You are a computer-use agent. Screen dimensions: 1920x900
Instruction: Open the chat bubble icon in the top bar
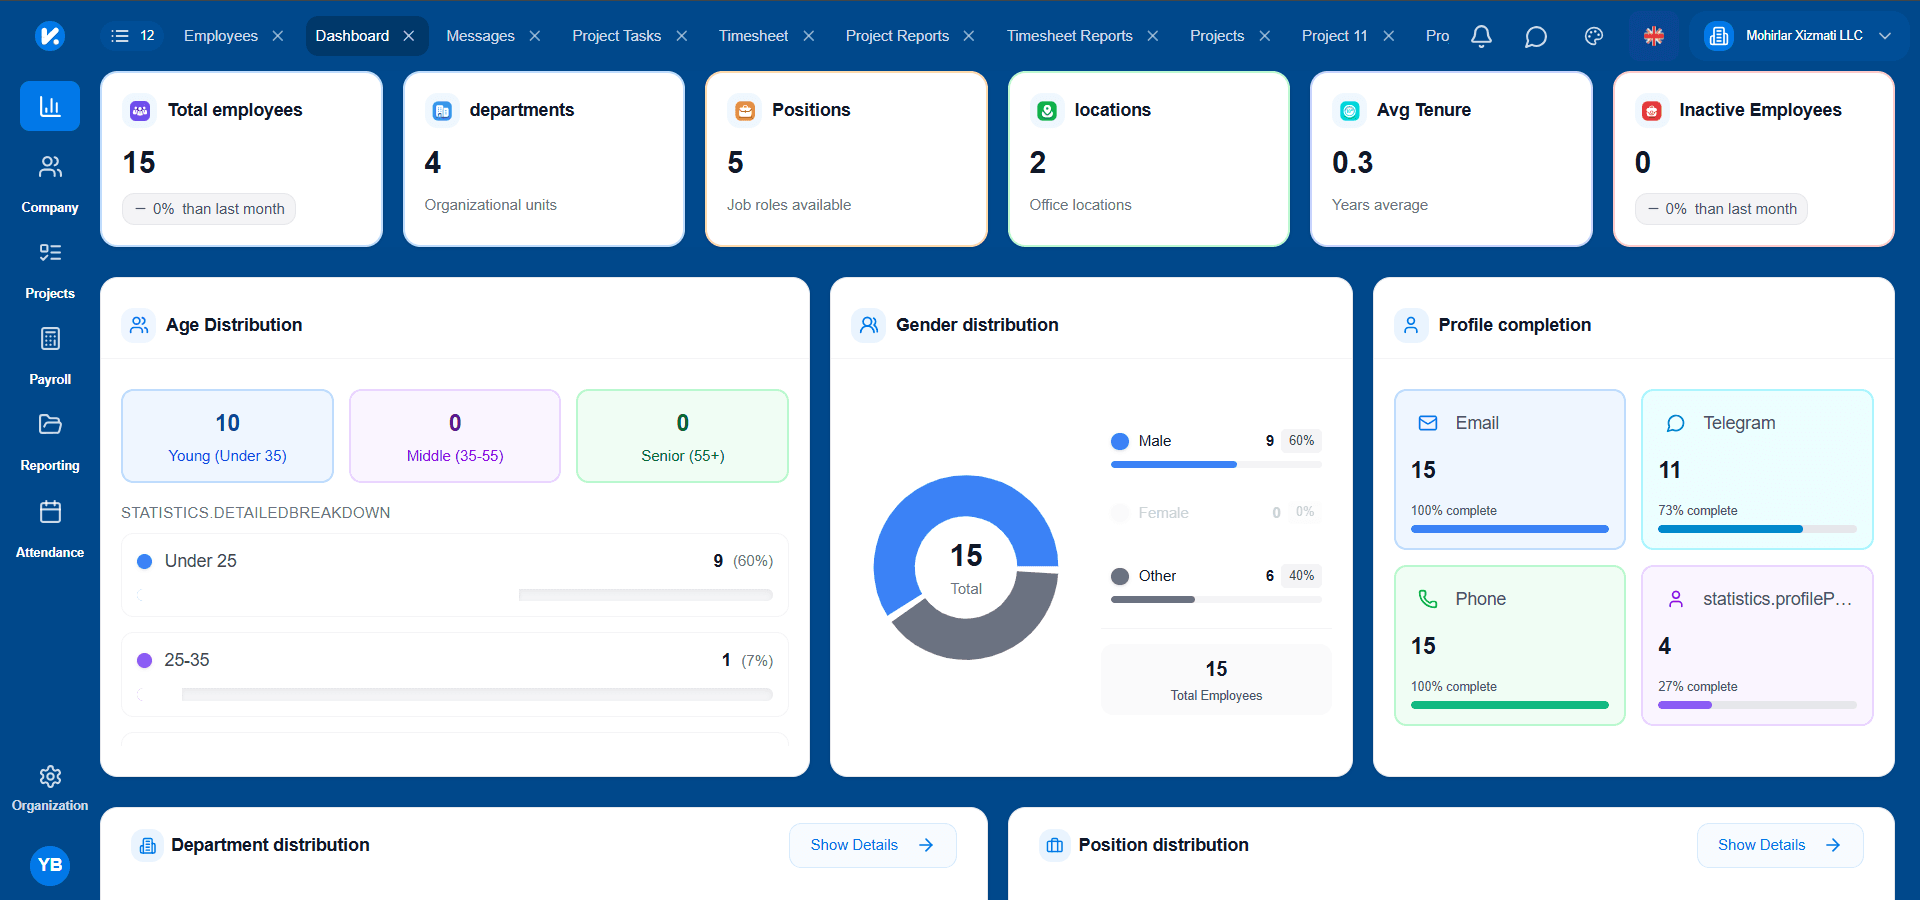[x=1536, y=35]
